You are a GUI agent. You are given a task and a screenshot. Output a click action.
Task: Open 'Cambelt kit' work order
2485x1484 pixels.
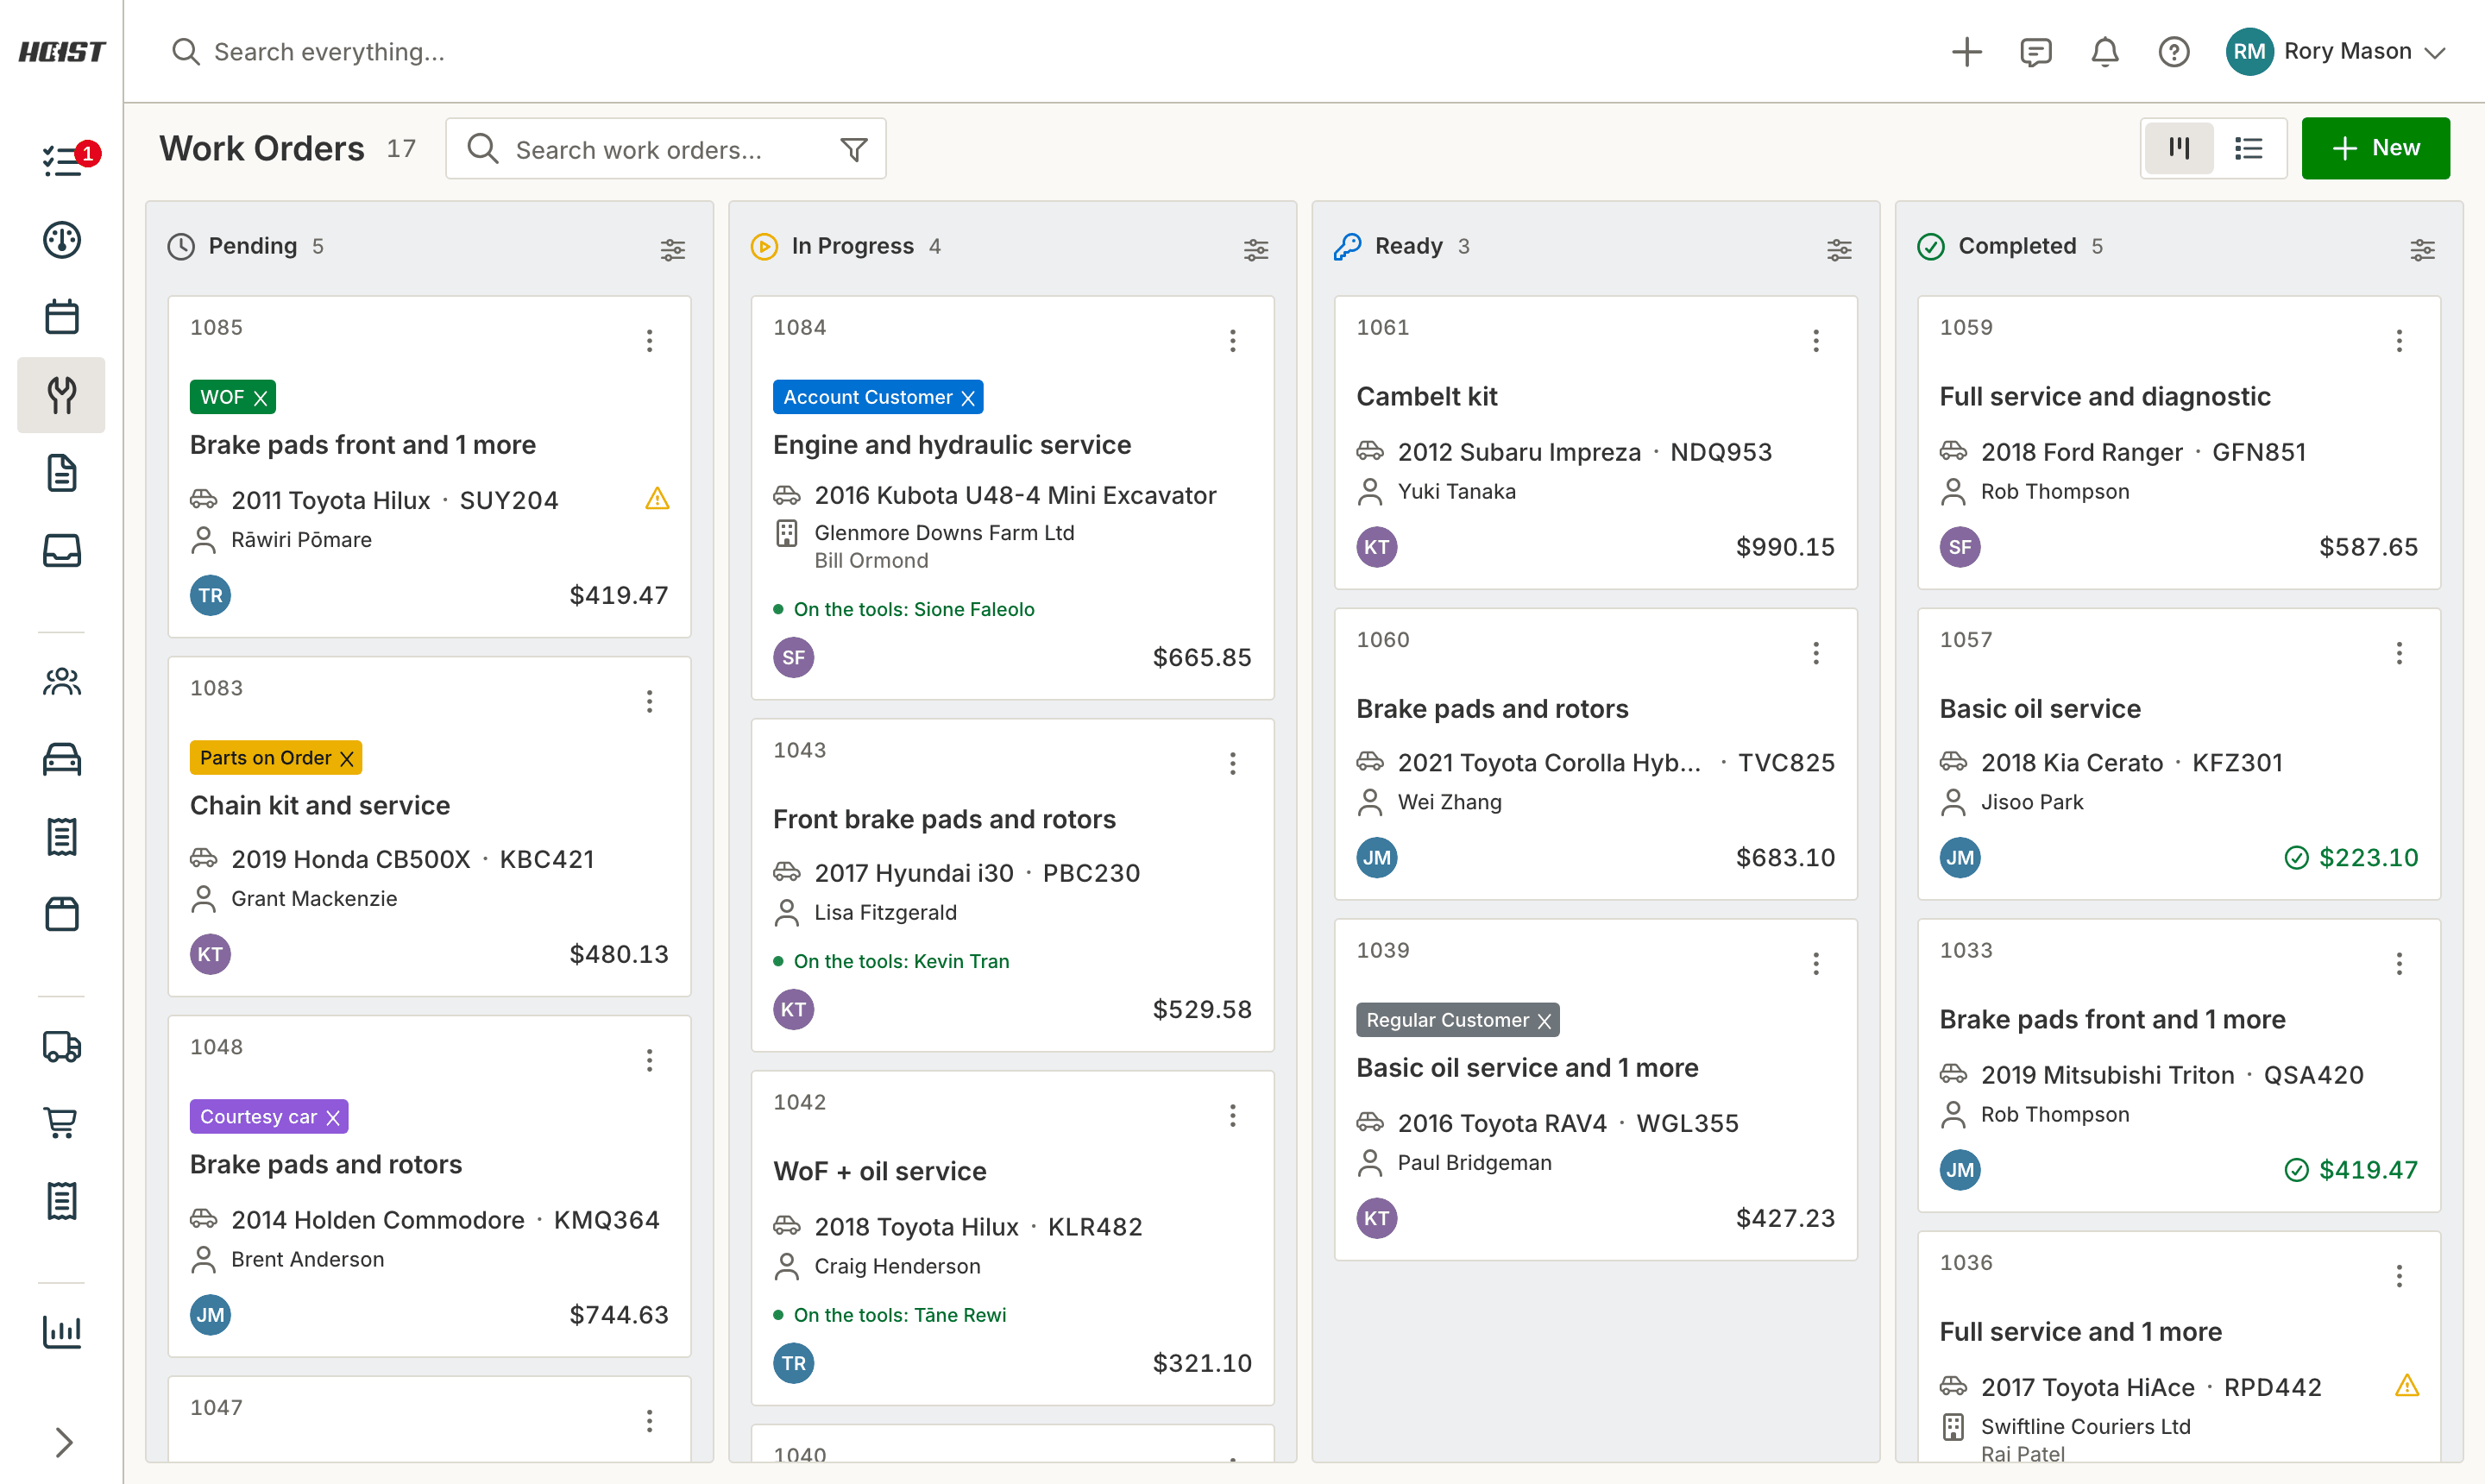click(x=1426, y=397)
